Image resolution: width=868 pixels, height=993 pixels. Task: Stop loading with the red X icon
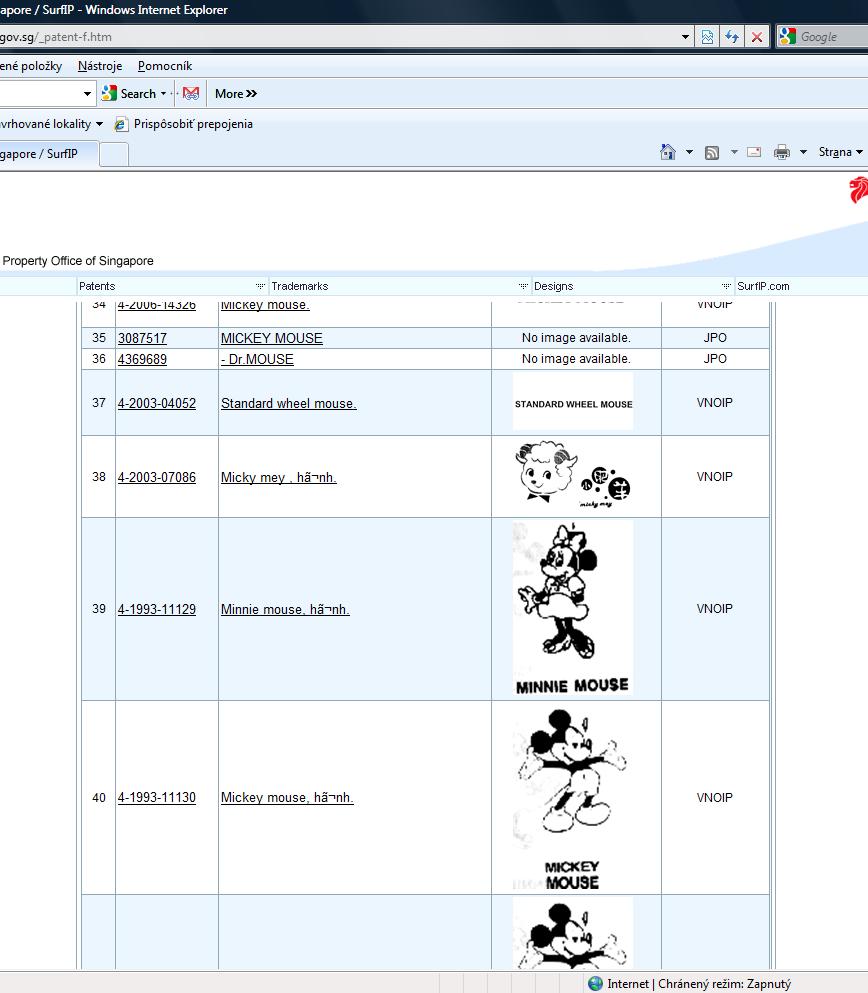point(757,37)
